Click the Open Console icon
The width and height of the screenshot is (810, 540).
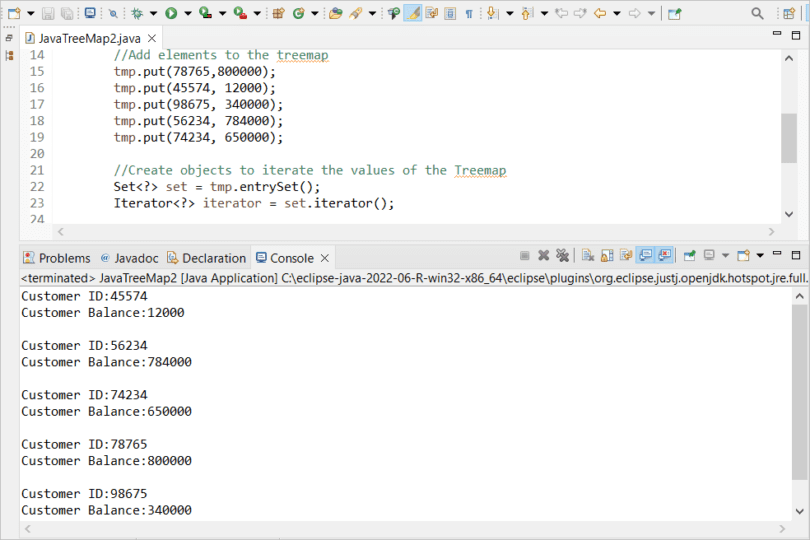743,255
